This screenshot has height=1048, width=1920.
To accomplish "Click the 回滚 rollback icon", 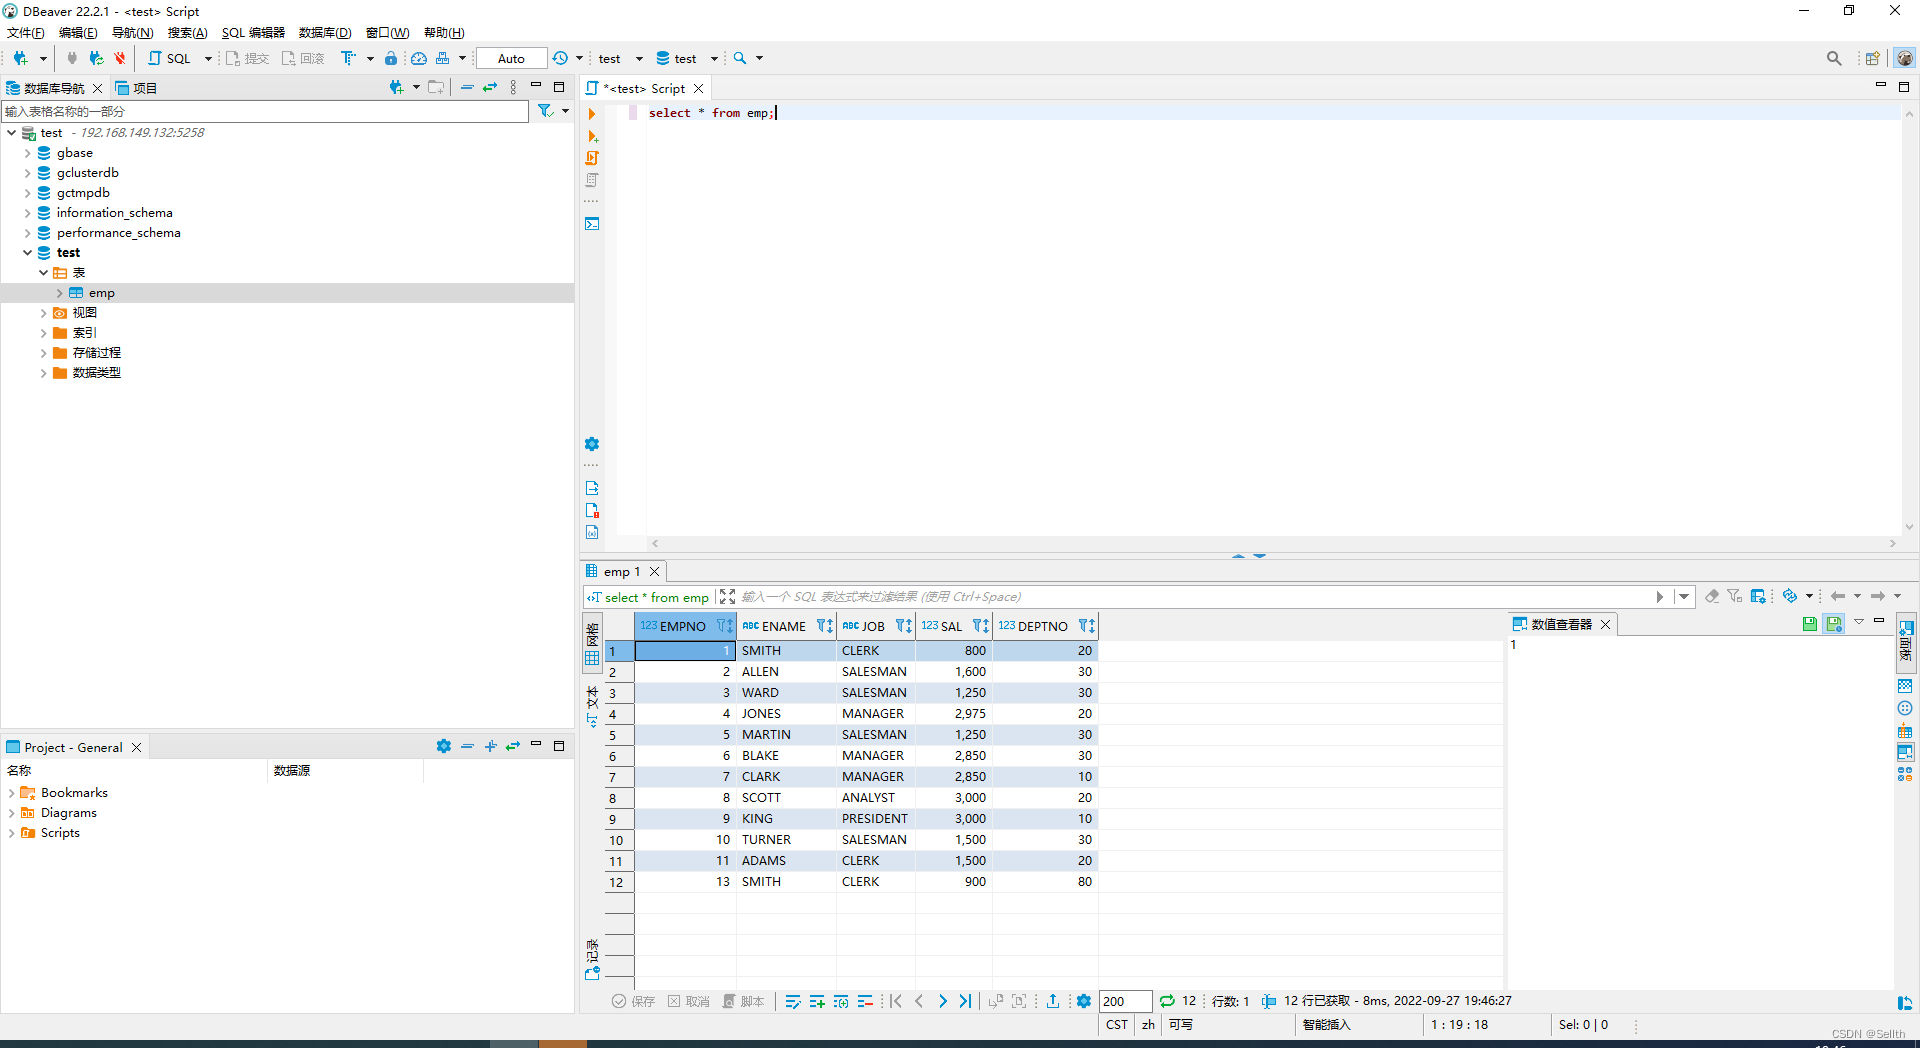I will coord(303,58).
